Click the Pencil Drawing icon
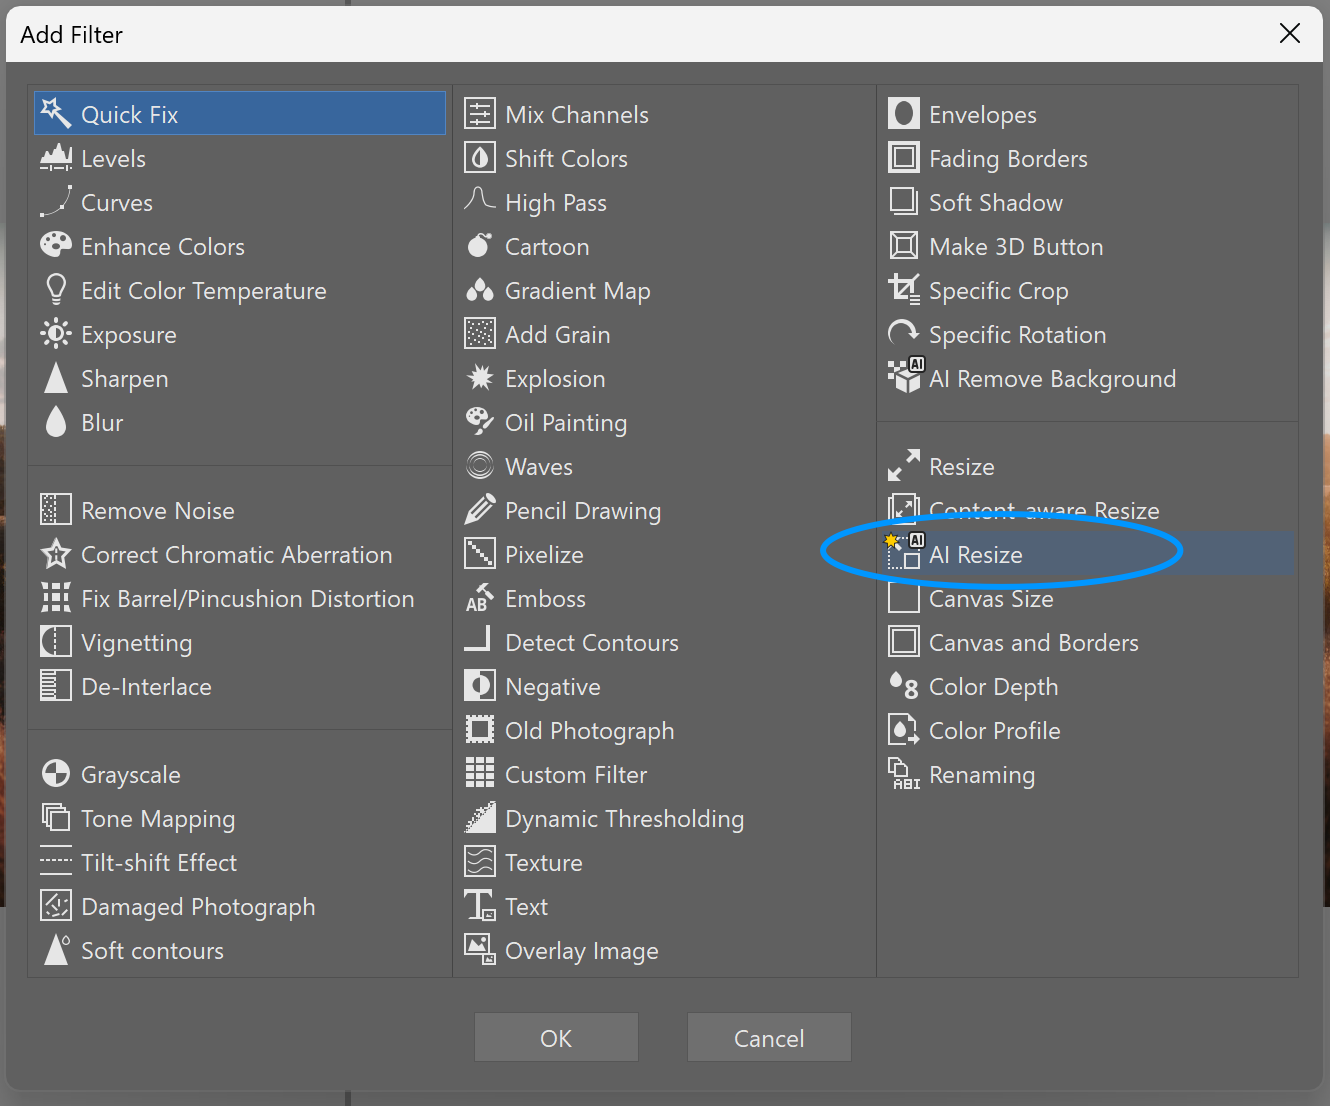 [x=480, y=510]
